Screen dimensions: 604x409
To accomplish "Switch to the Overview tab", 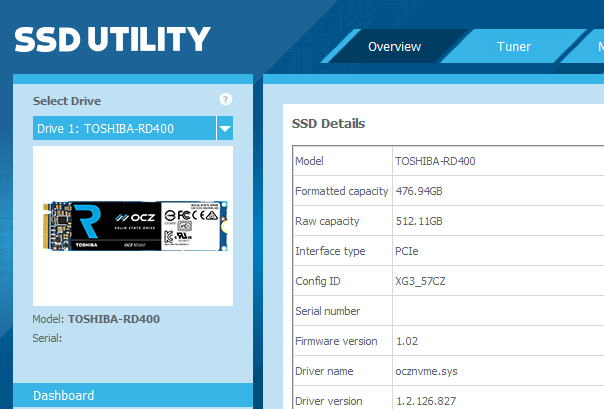I will pyautogui.click(x=394, y=47).
